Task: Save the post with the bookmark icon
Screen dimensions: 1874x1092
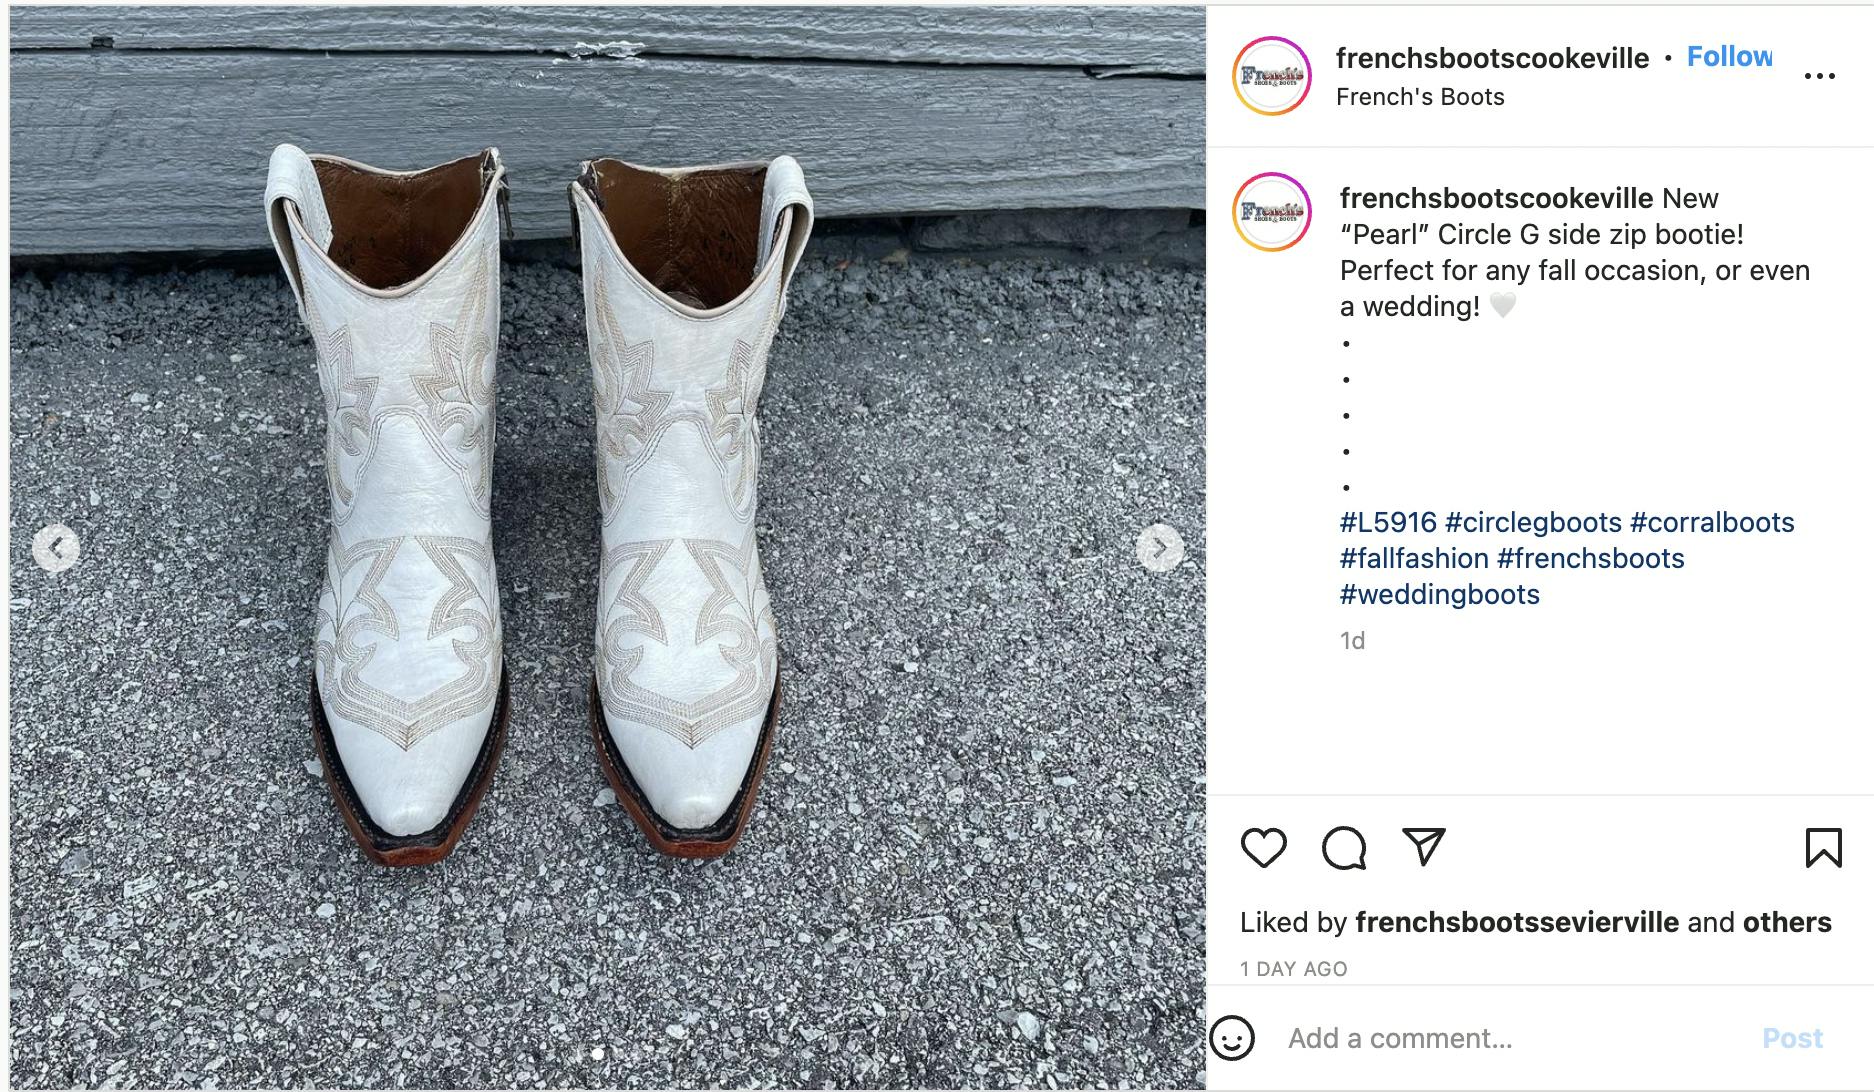Action: tap(1823, 848)
